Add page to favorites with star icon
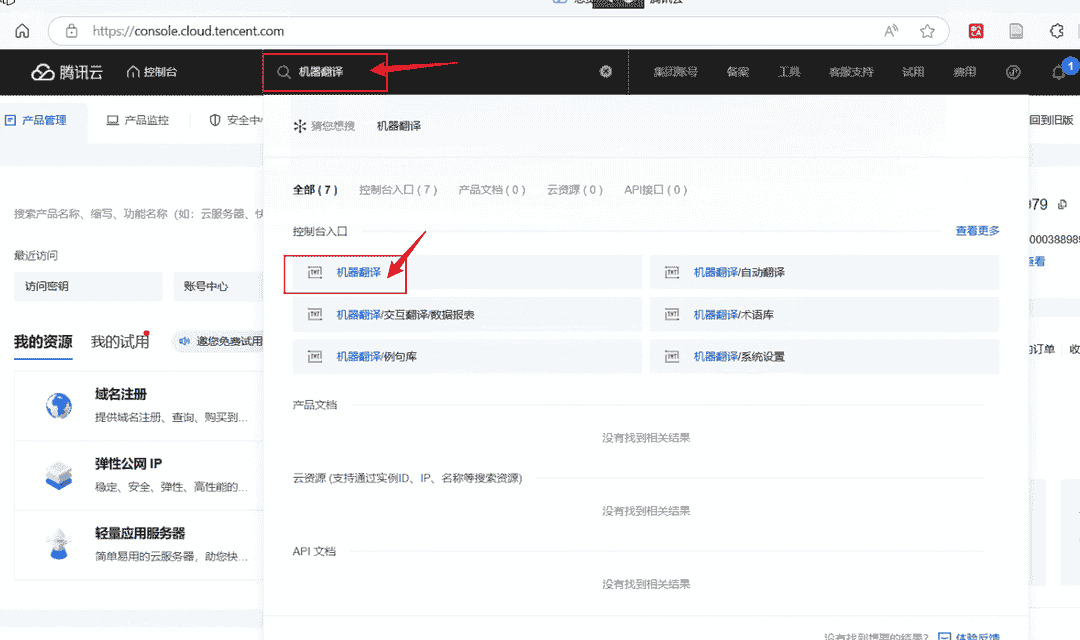The width and height of the screenshot is (1080, 640). [927, 31]
